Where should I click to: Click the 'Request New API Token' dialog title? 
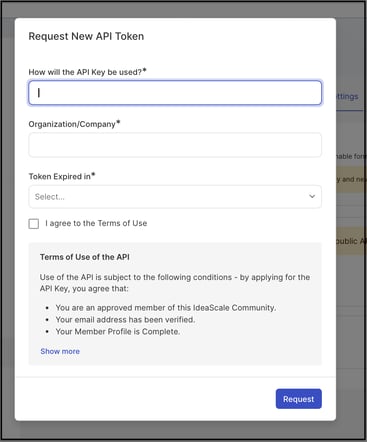[86, 36]
